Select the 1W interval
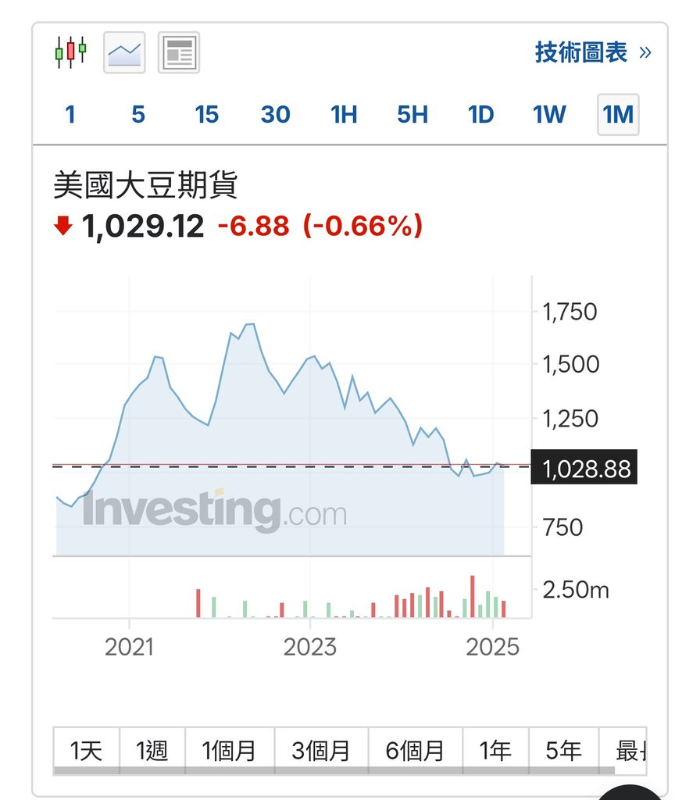The image size is (700, 800). (x=549, y=115)
